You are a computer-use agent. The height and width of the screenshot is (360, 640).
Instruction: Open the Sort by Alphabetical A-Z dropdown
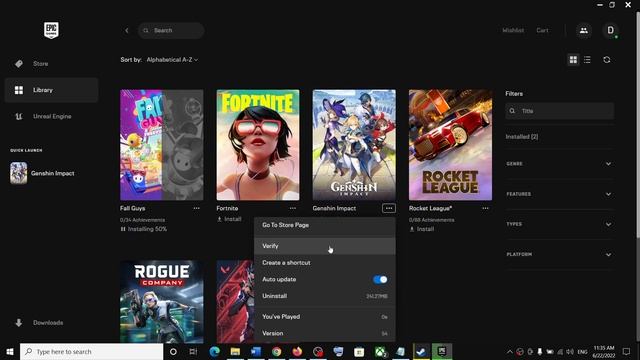(x=172, y=60)
